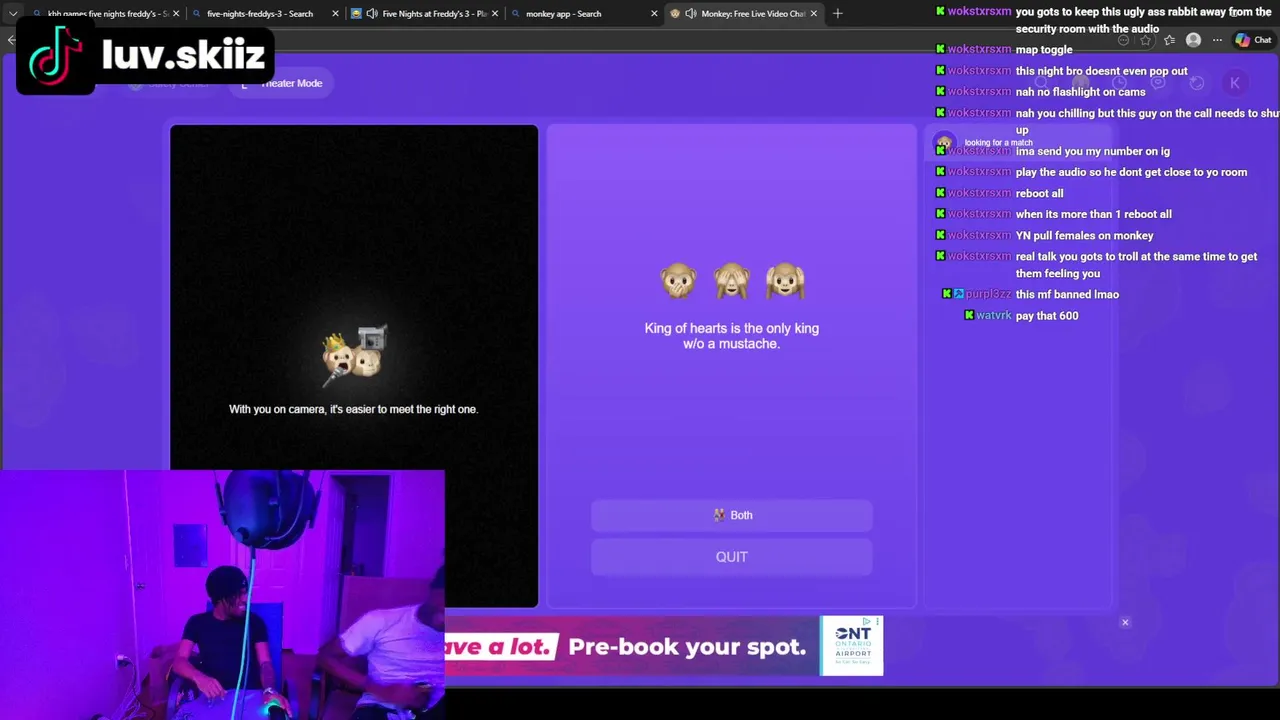Open the browser profile avatar

point(1193,40)
